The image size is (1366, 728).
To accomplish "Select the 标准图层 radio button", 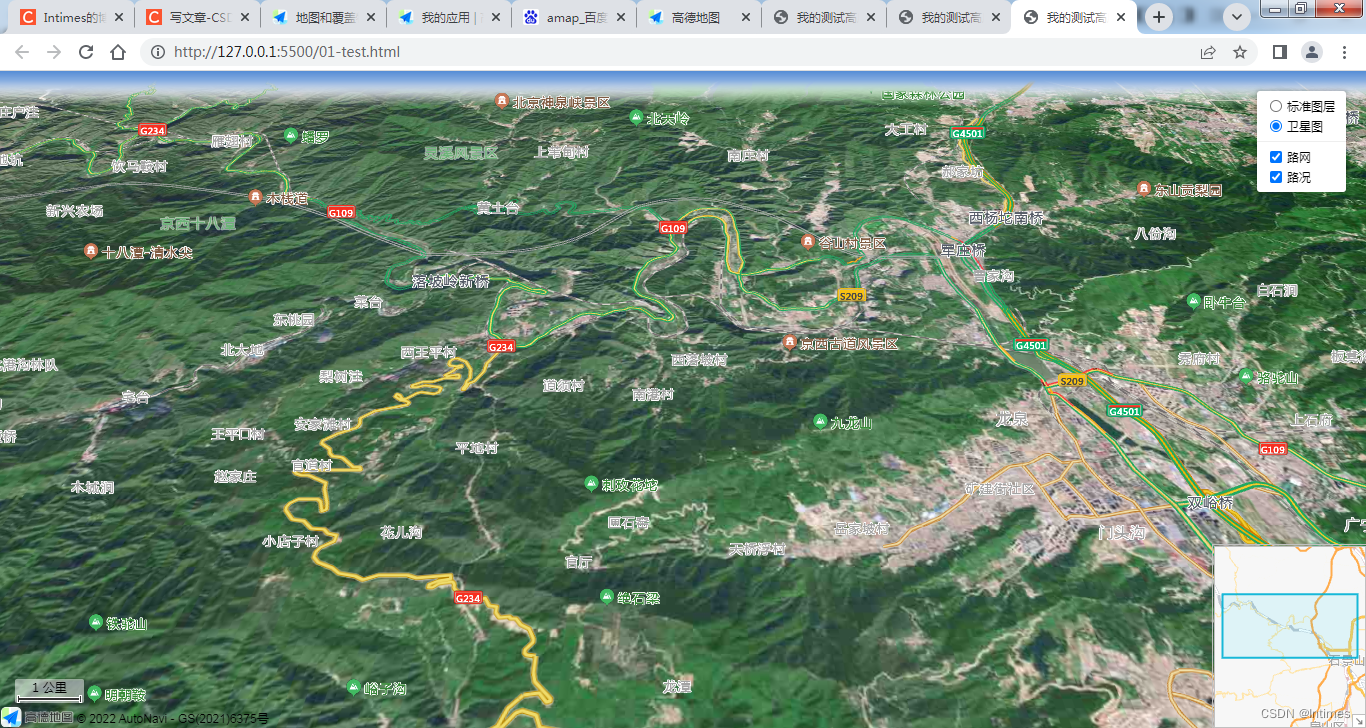I will pyautogui.click(x=1276, y=106).
